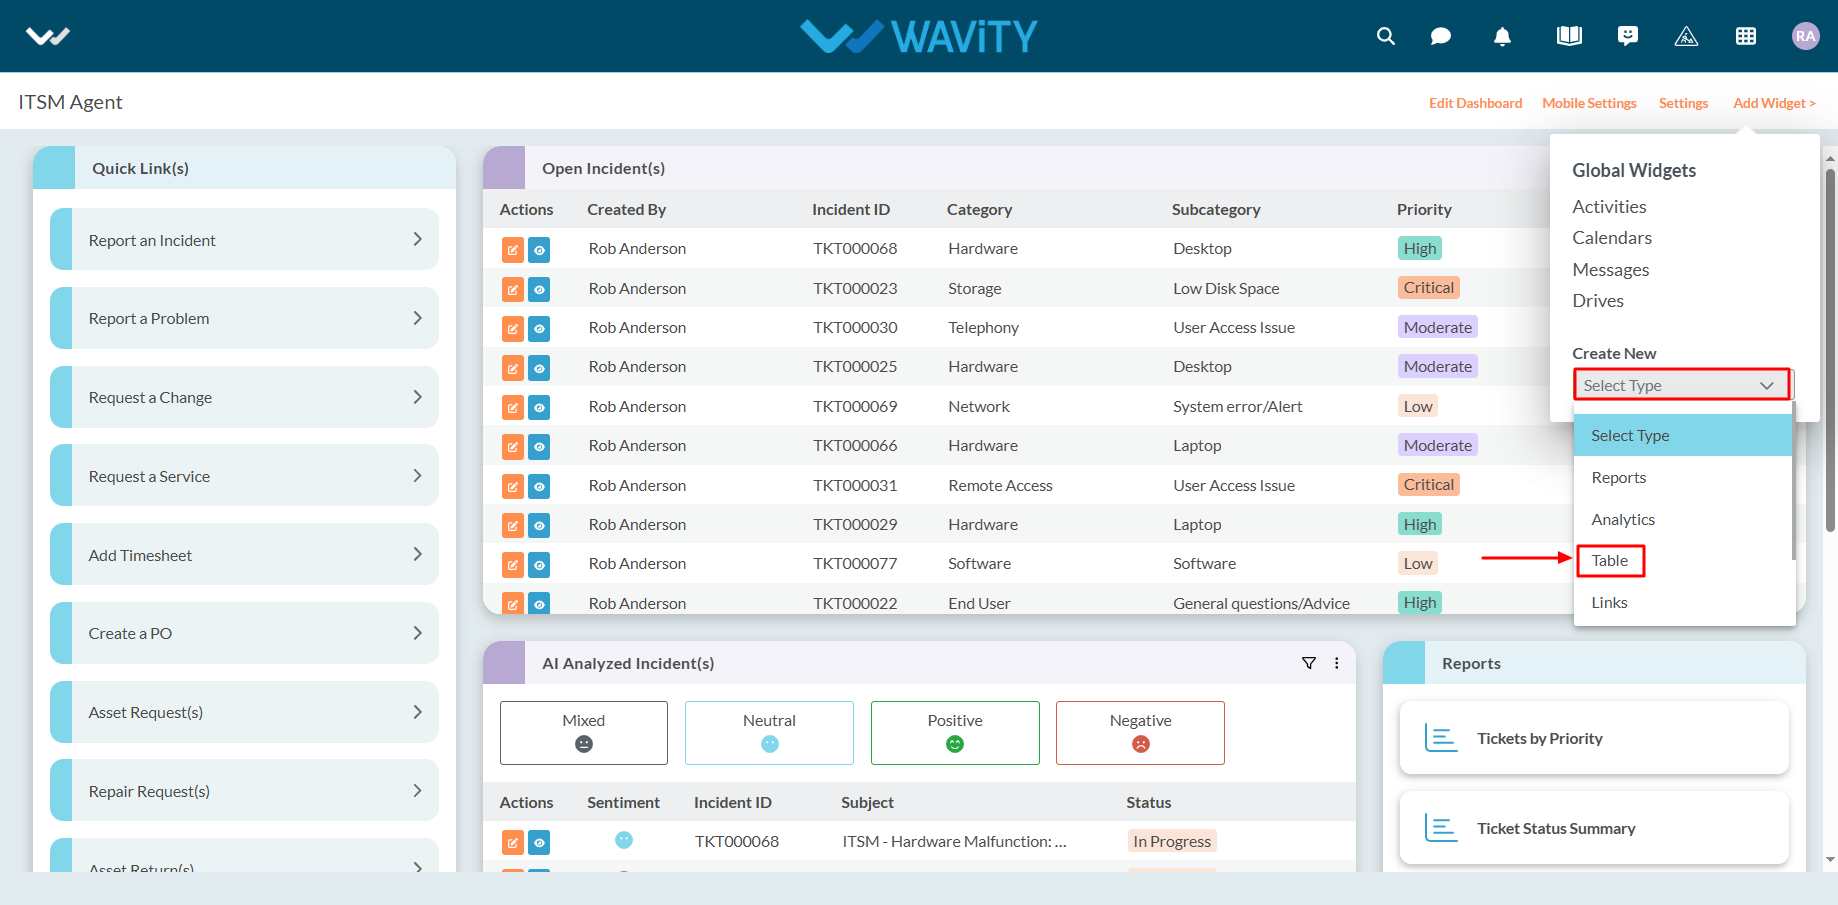Edit incident TKT000030 with orange pencil icon

(x=512, y=328)
